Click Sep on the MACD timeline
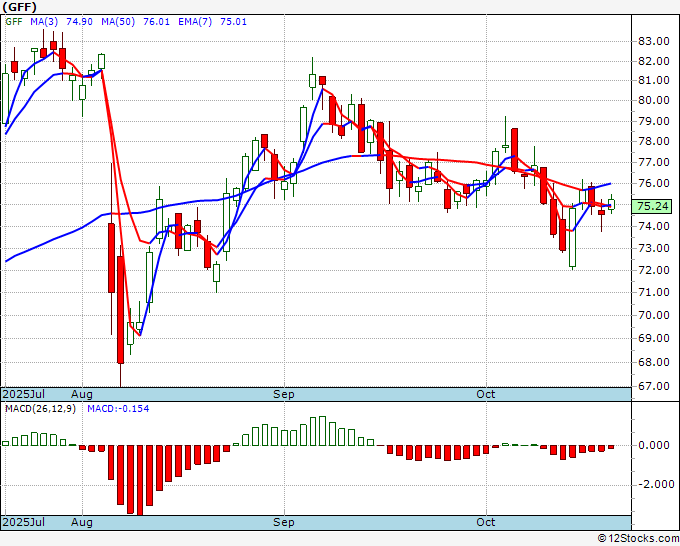 [284, 522]
